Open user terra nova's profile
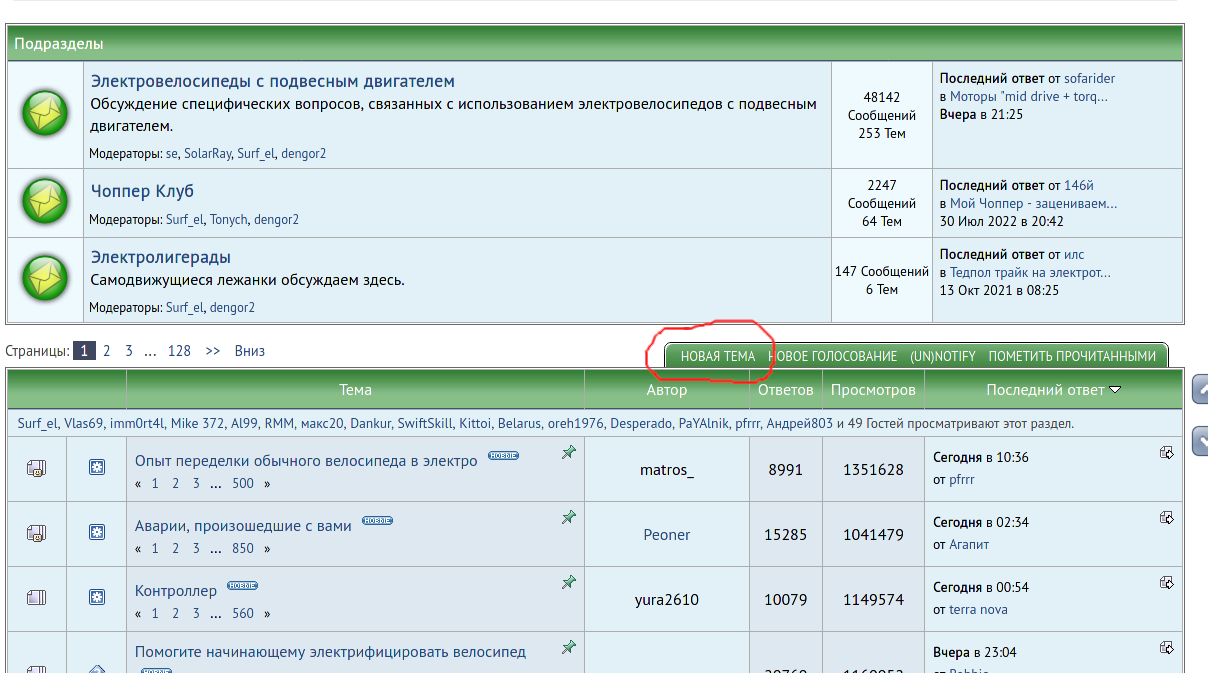This screenshot has height=673, width=1208. pos(978,609)
